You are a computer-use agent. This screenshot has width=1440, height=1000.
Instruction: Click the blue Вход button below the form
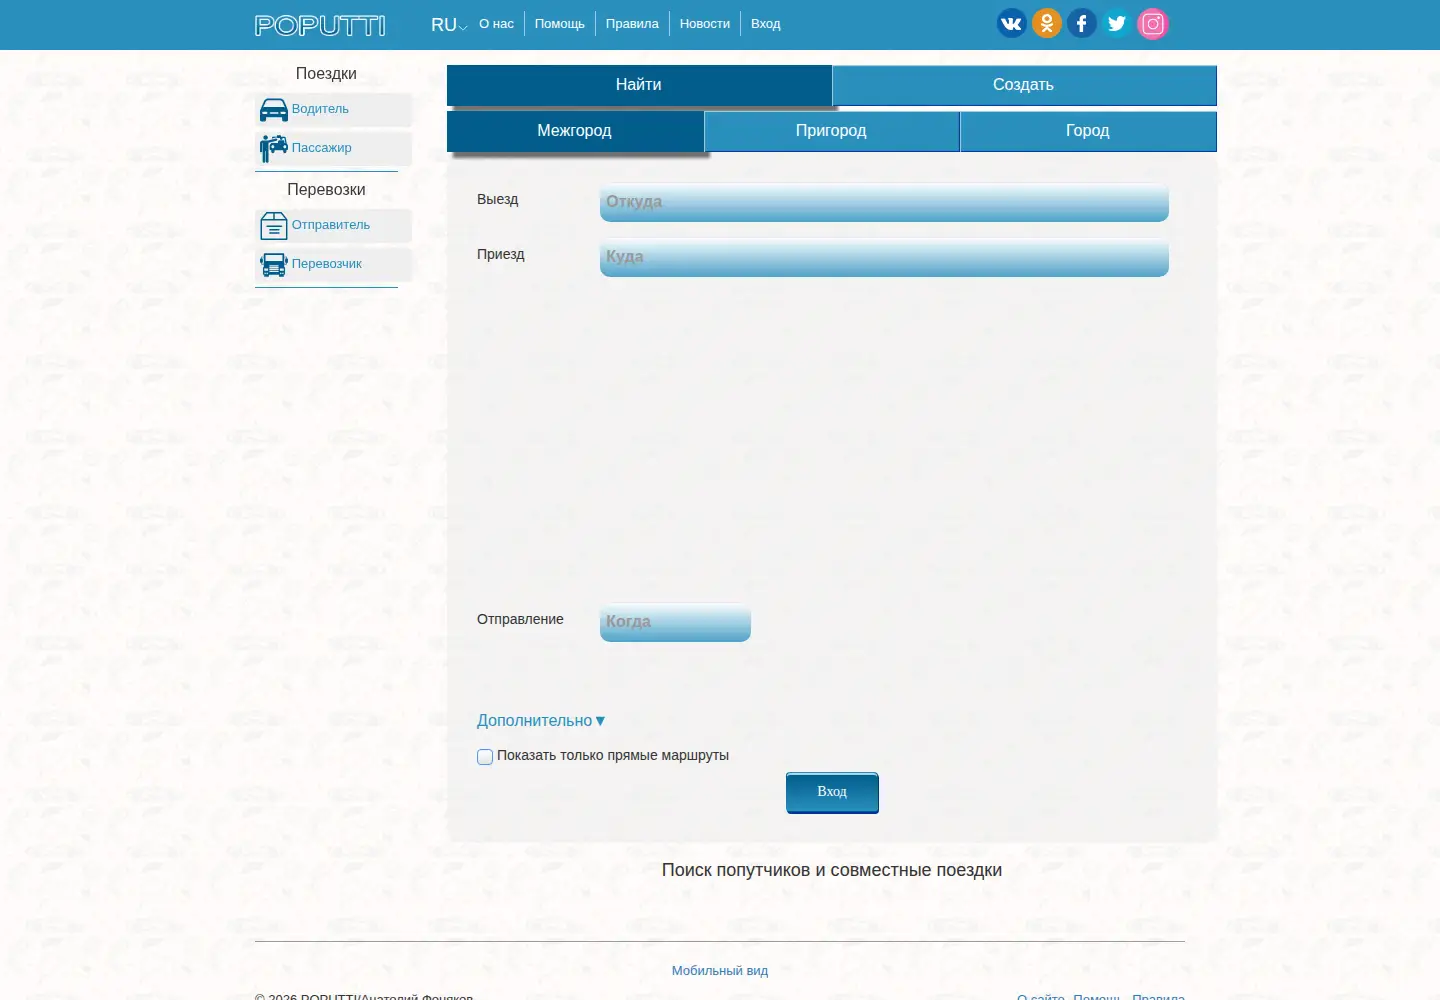tap(832, 792)
